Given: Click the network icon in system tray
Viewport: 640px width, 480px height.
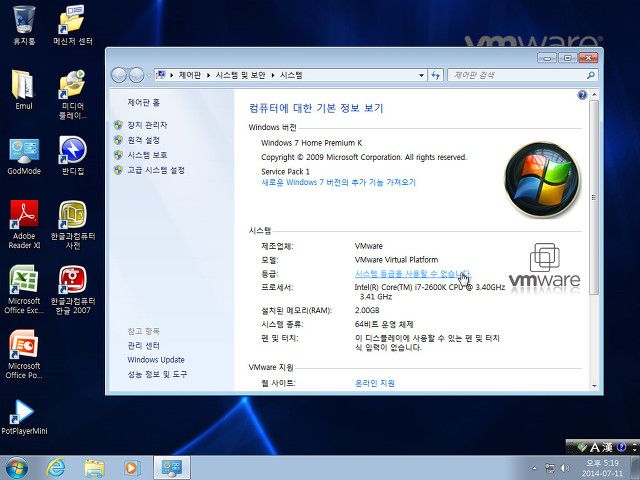Looking at the screenshot, I should pos(550,468).
